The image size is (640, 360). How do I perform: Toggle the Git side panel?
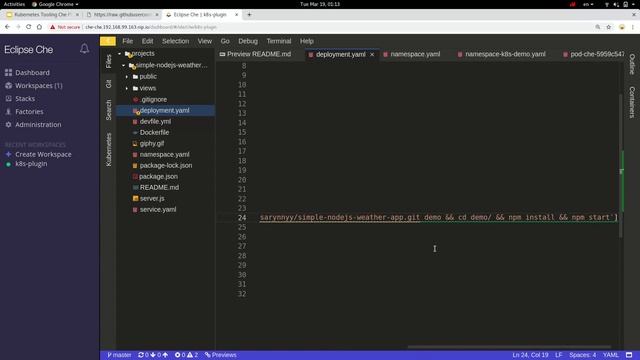point(108,84)
